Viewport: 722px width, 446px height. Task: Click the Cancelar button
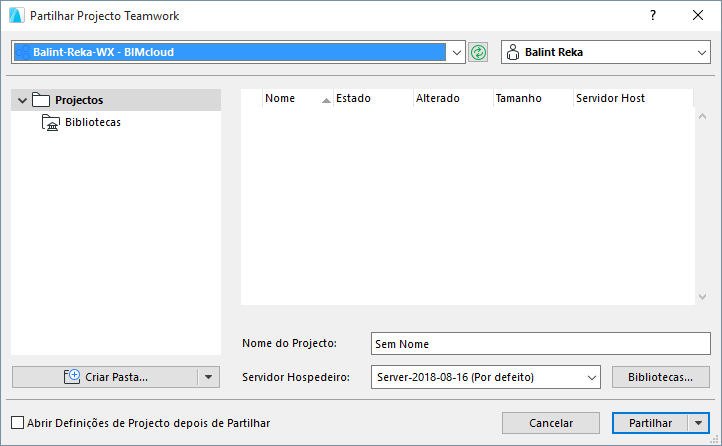pos(551,423)
